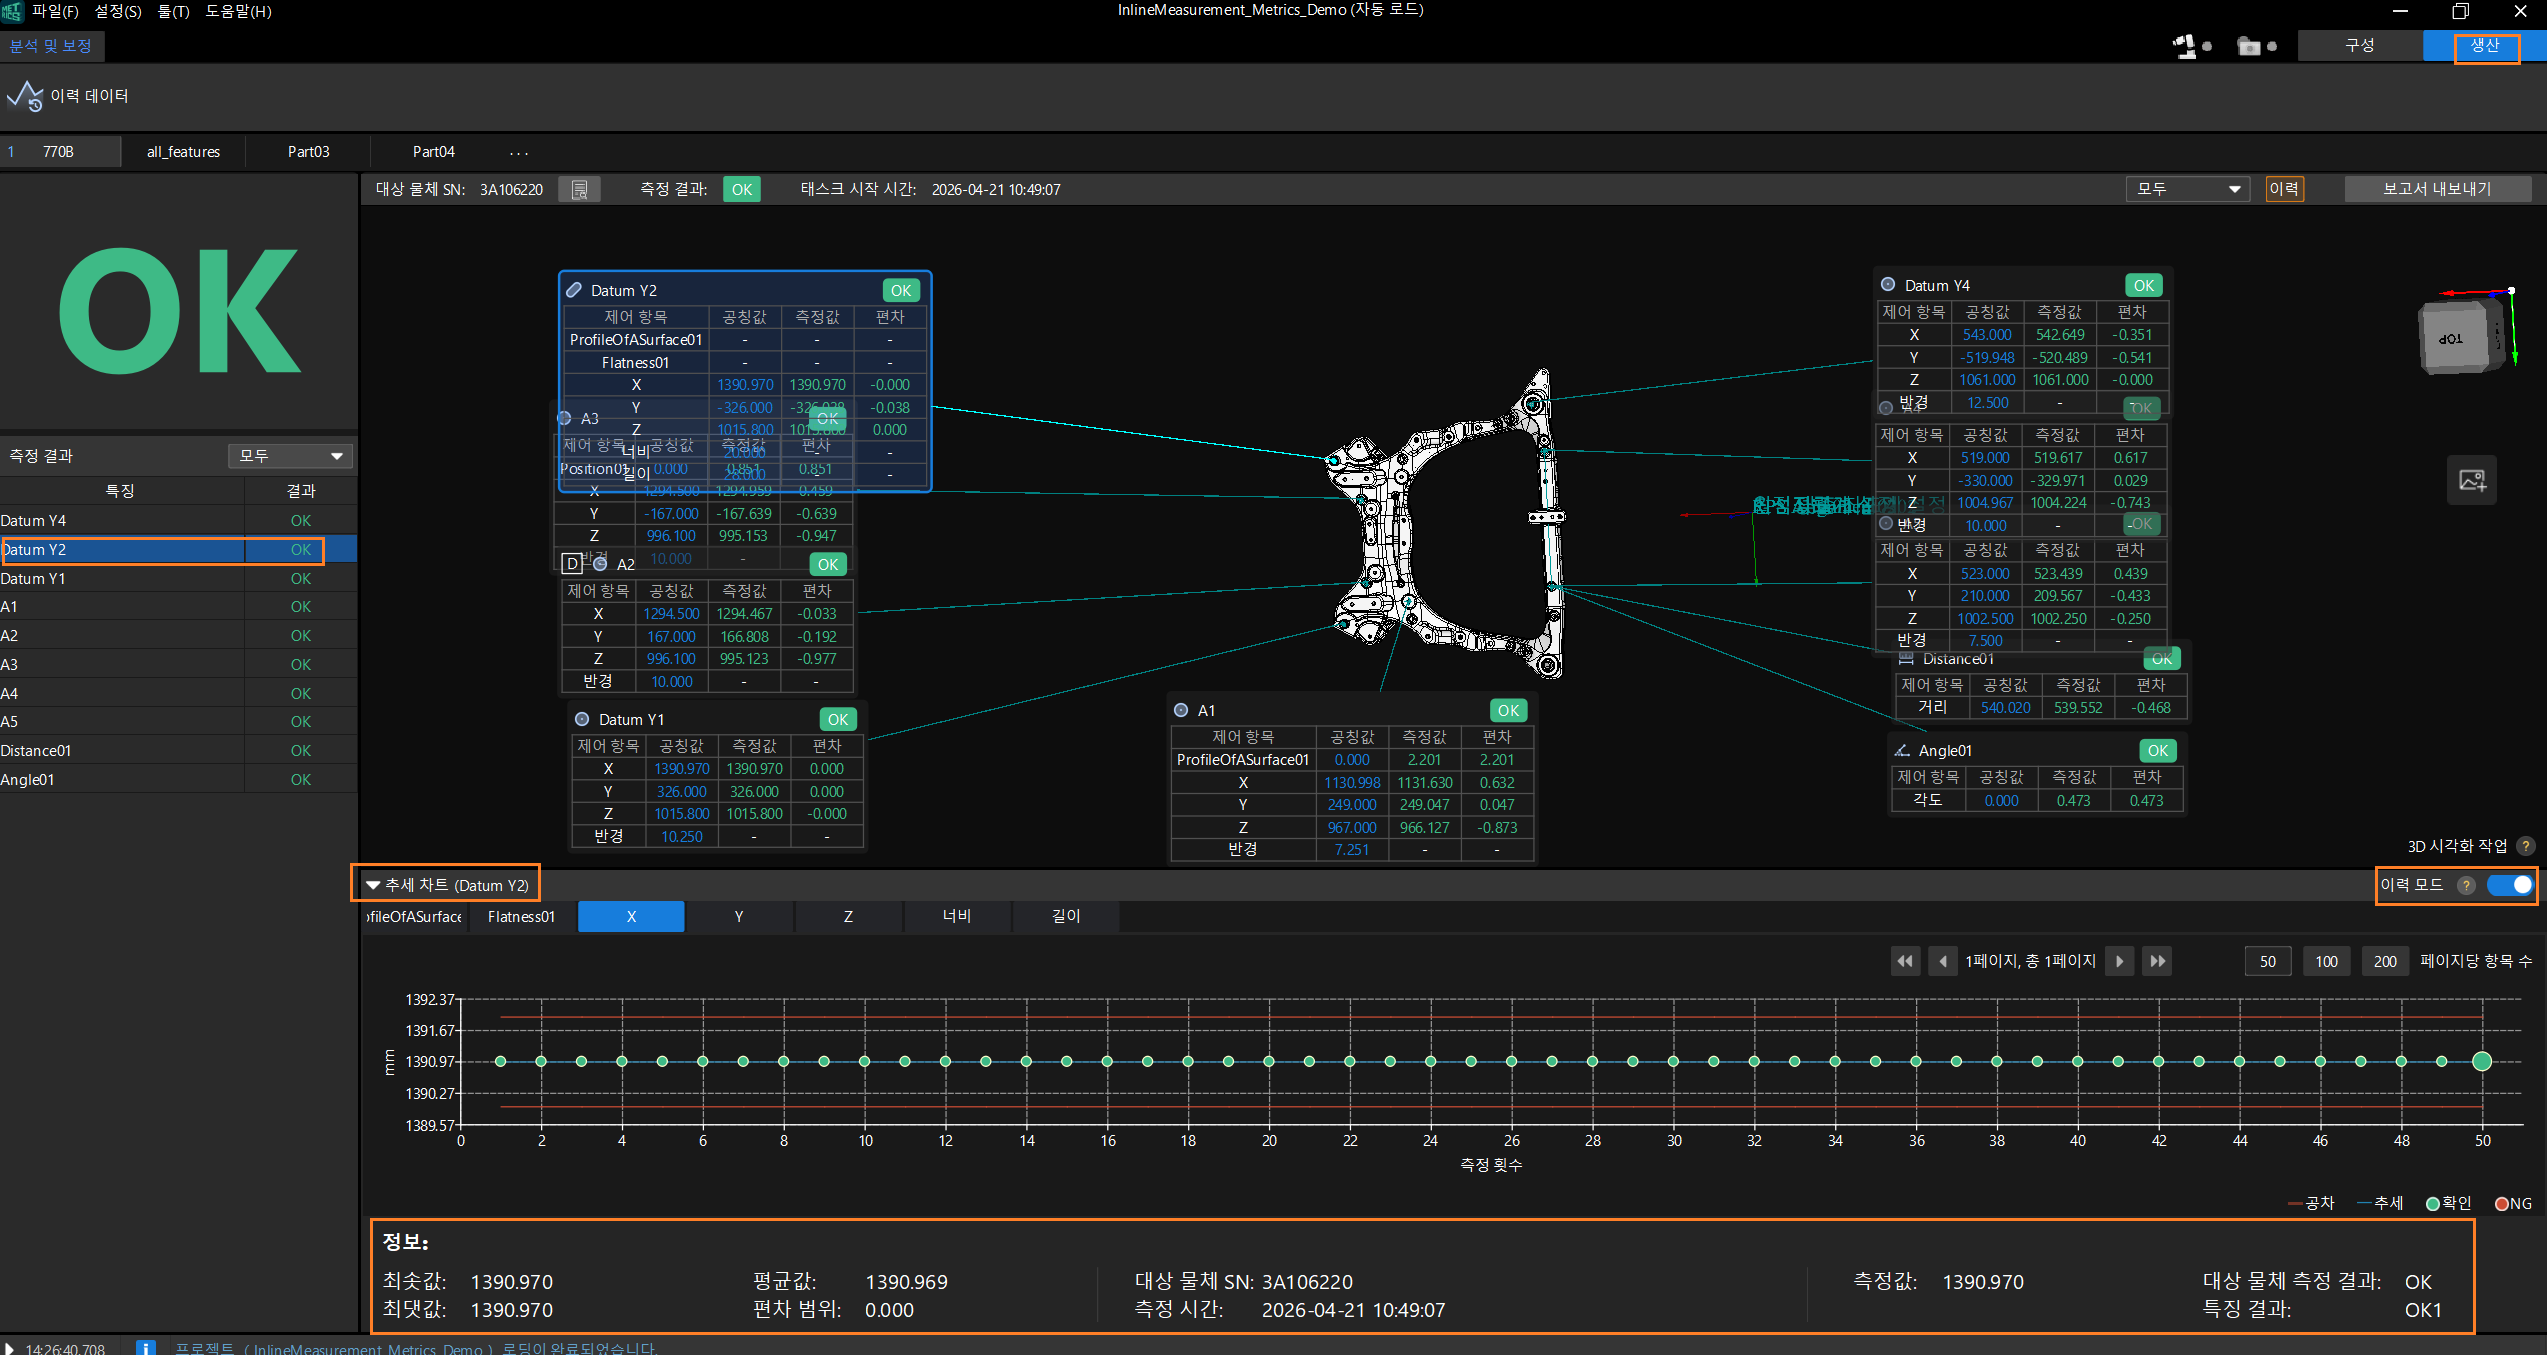Click the save snapshot image icon

(2472, 480)
